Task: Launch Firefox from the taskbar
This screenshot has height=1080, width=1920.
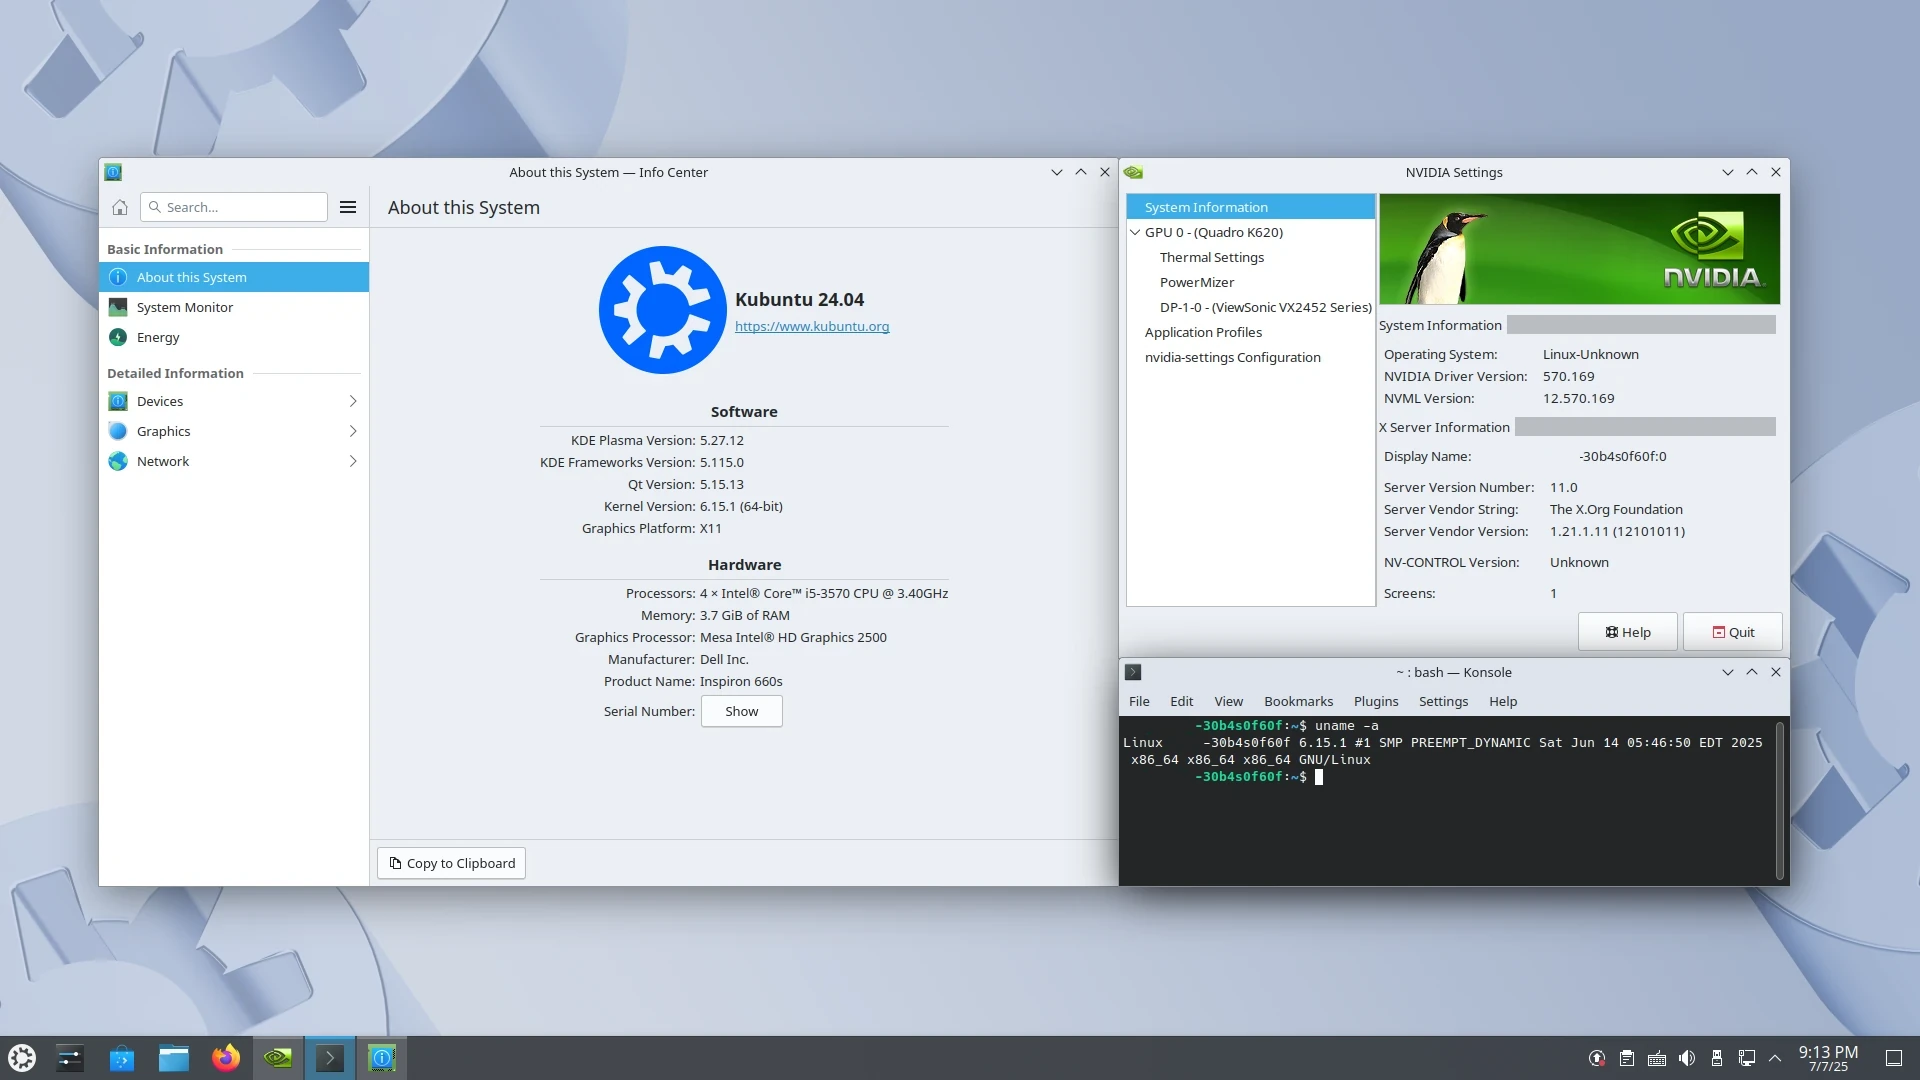Action: pyautogui.click(x=226, y=1058)
